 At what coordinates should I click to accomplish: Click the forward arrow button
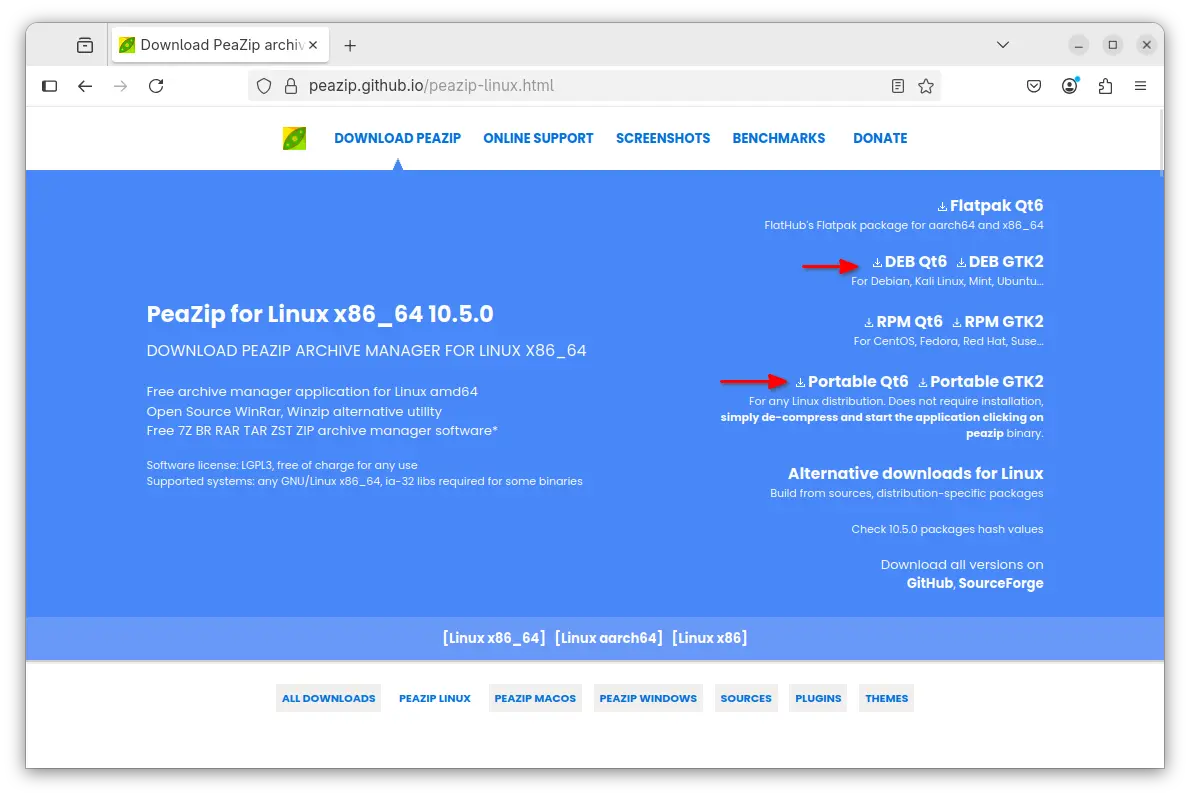(x=121, y=86)
